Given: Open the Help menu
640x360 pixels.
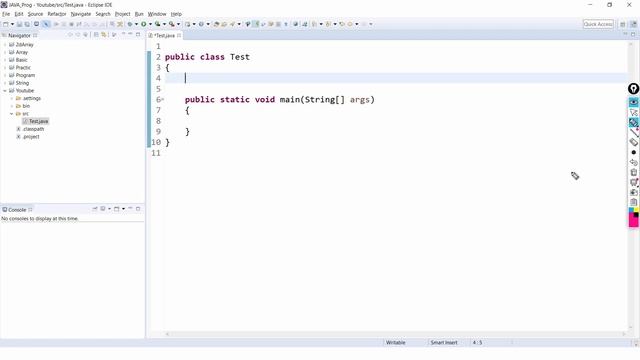Looking at the screenshot, I should pos(176,14).
